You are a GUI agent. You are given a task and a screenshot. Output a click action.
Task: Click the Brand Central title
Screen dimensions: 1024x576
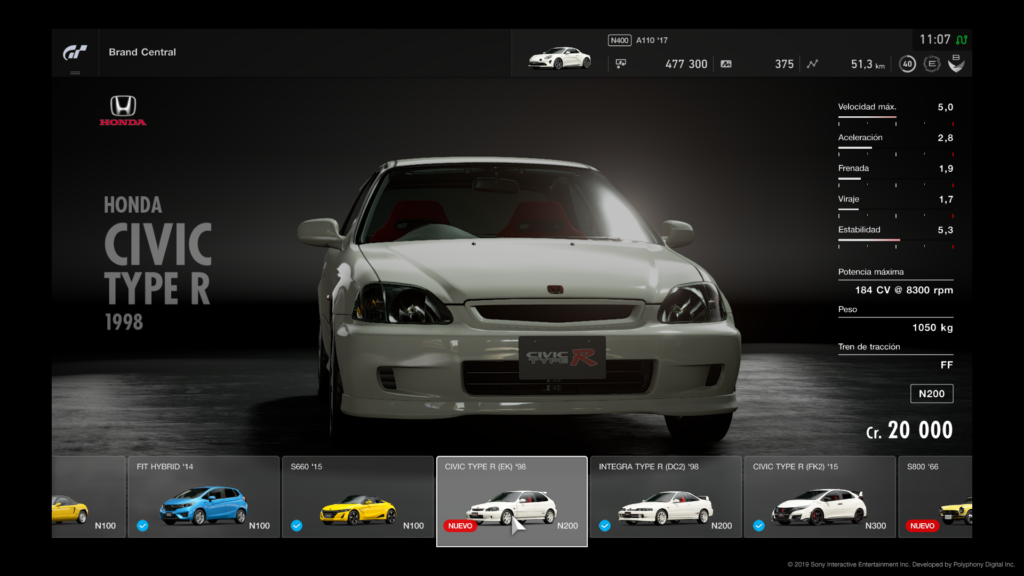142,52
